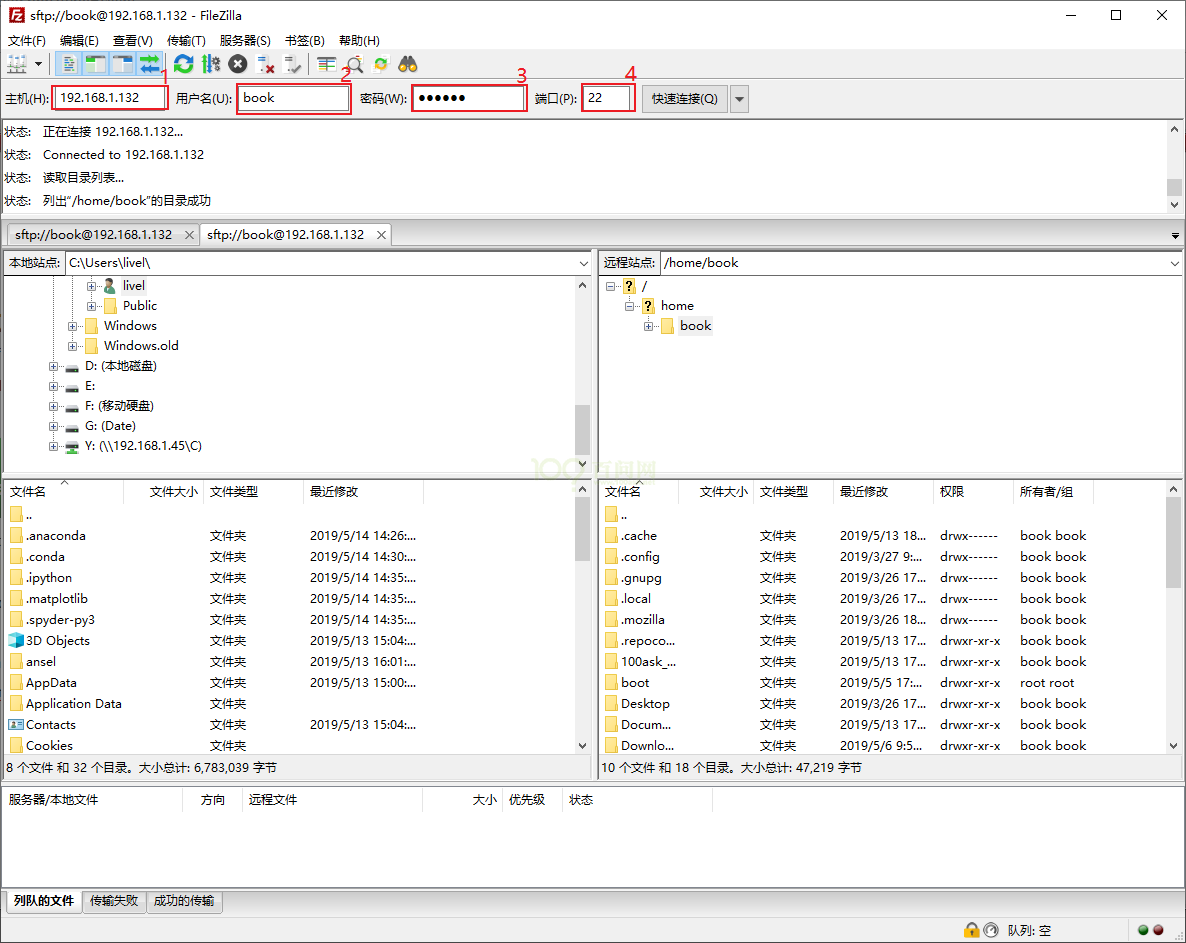
Task: Close the second sftp connection tab
Action: coord(381,235)
